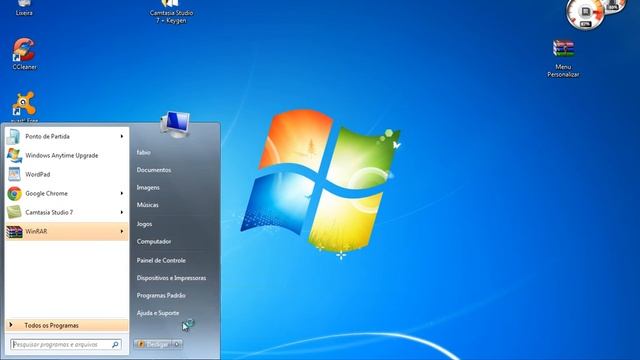This screenshot has height=360, width=640.
Task: Open Painel de Controle
Action: pos(161,260)
